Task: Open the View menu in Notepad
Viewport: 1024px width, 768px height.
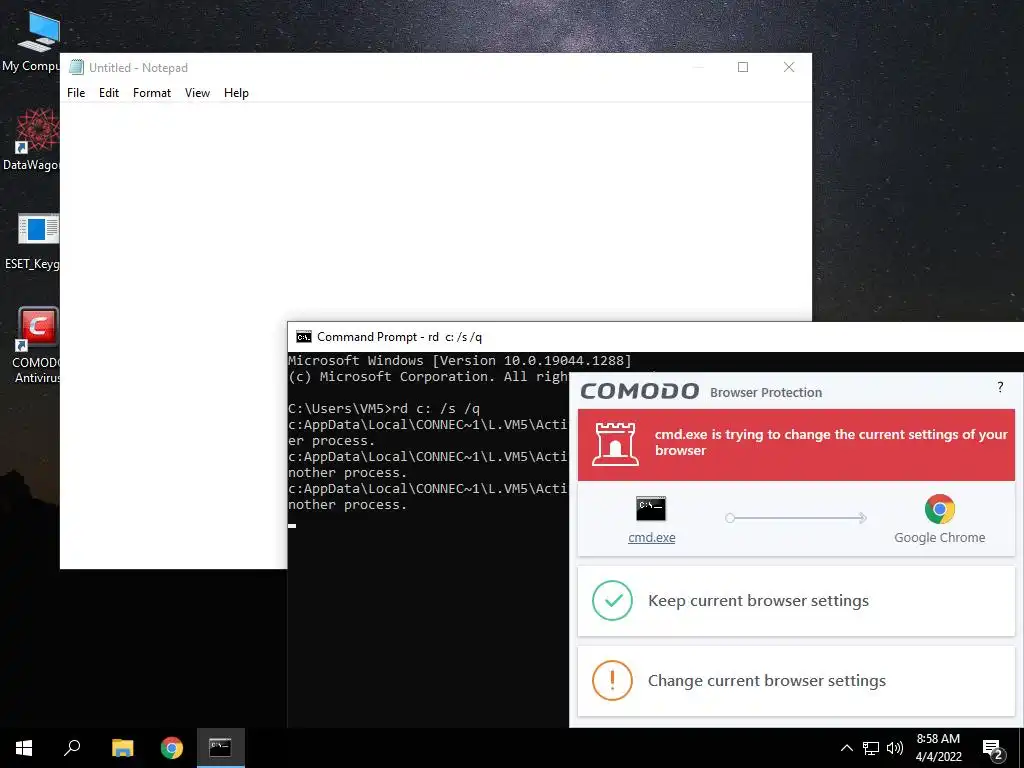Action: (197, 93)
